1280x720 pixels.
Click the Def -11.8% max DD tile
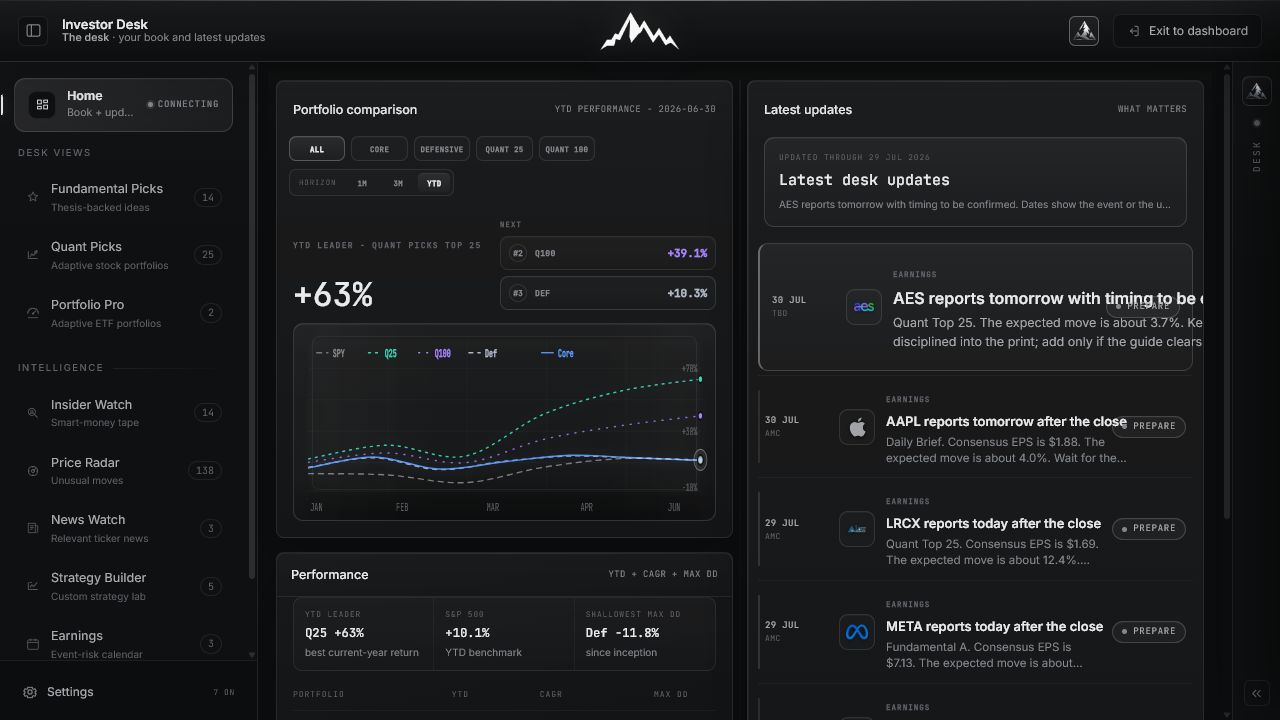pyautogui.click(x=644, y=634)
